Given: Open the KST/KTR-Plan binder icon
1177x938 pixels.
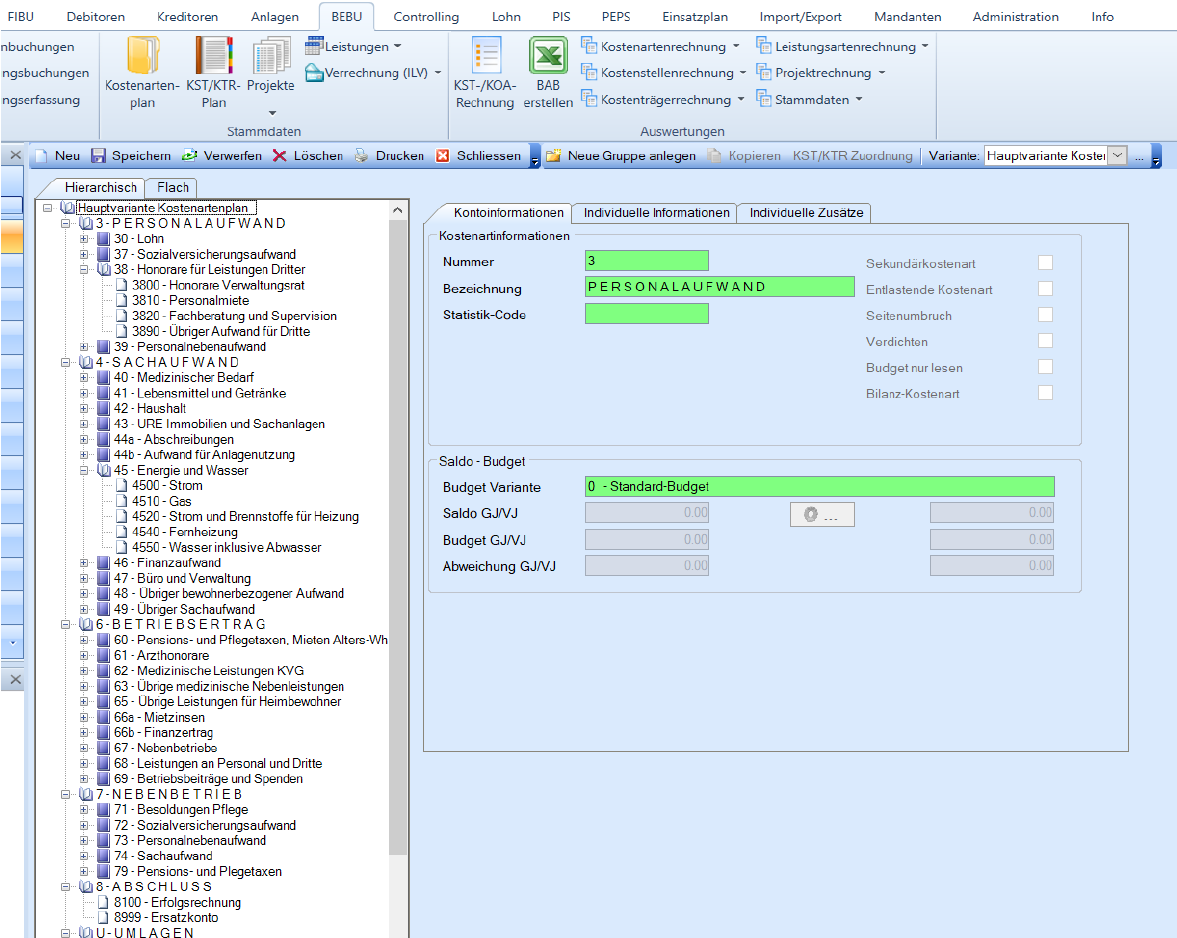Looking at the screenshot, I should 214,56.
